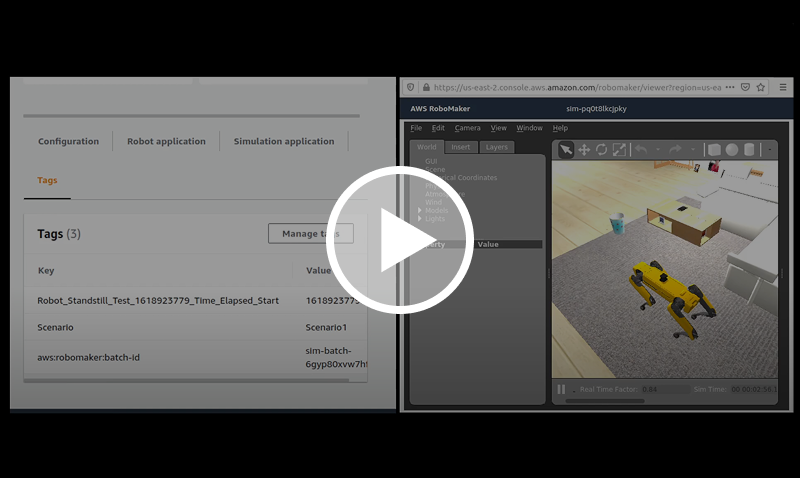Open the page actions three-dot menu
The width and height of the screenshot is (800, 478).
click(x=730, y=87)
